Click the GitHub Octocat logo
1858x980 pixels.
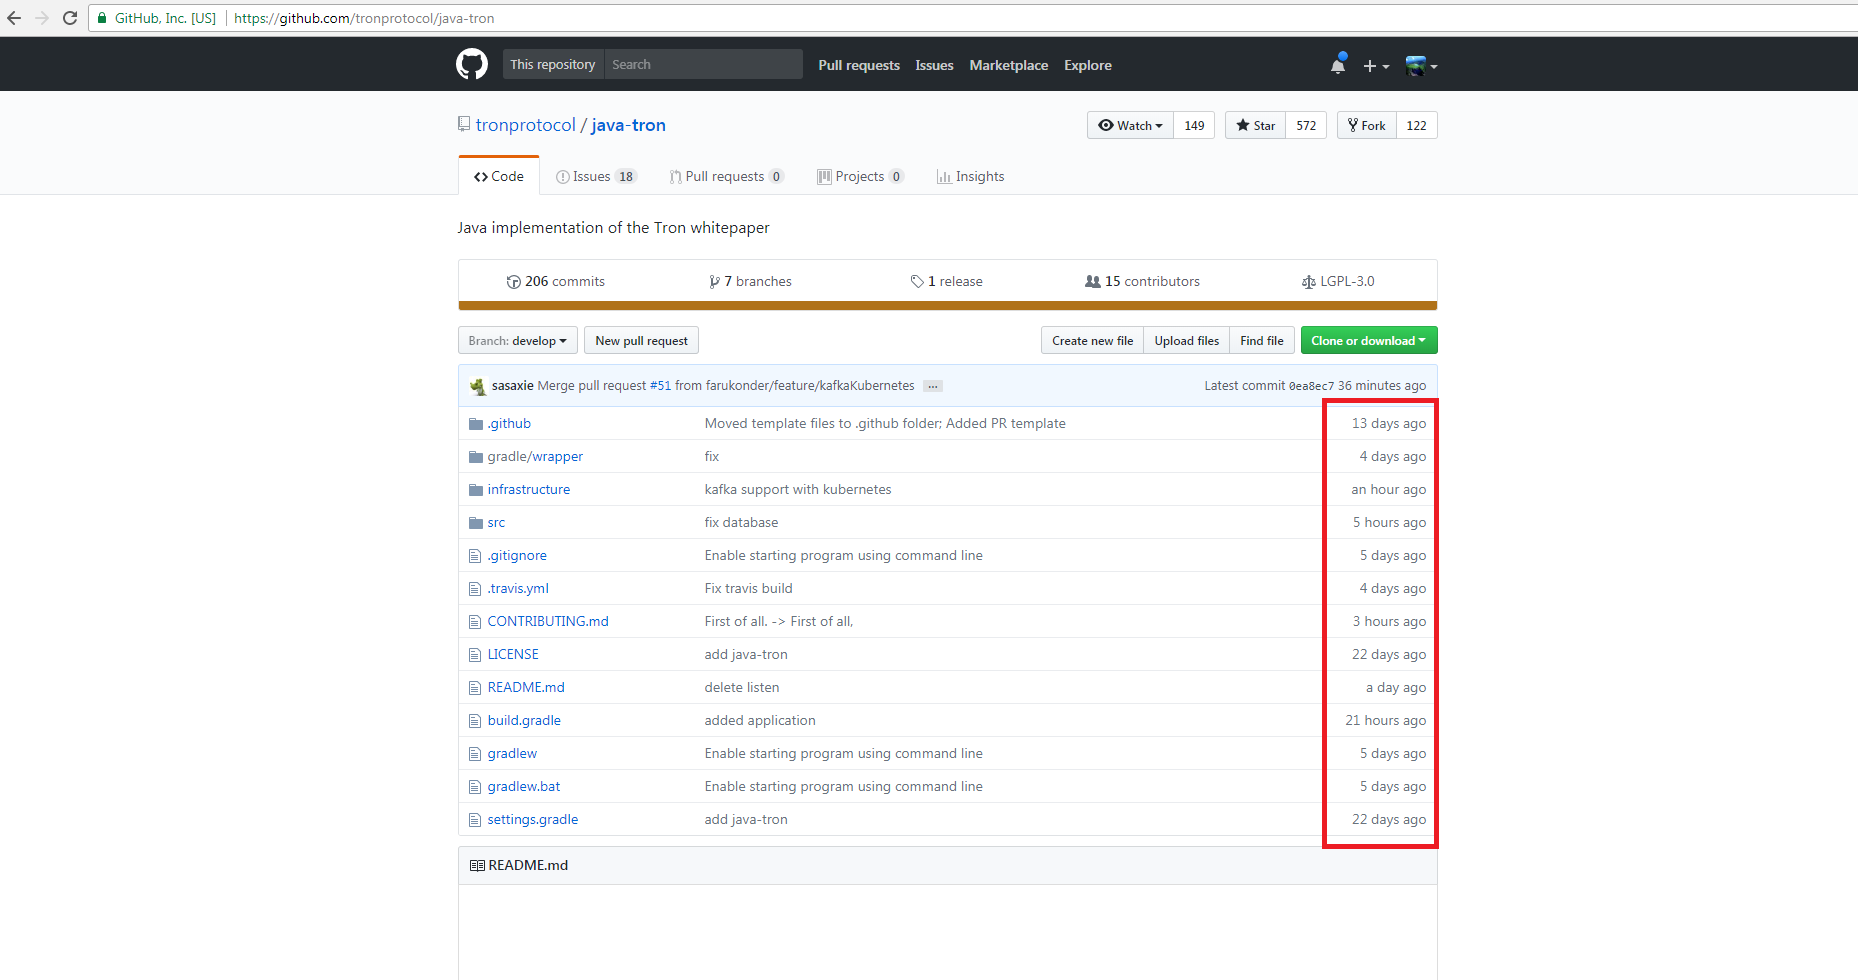pyautogui.click(x=472, y=64)
